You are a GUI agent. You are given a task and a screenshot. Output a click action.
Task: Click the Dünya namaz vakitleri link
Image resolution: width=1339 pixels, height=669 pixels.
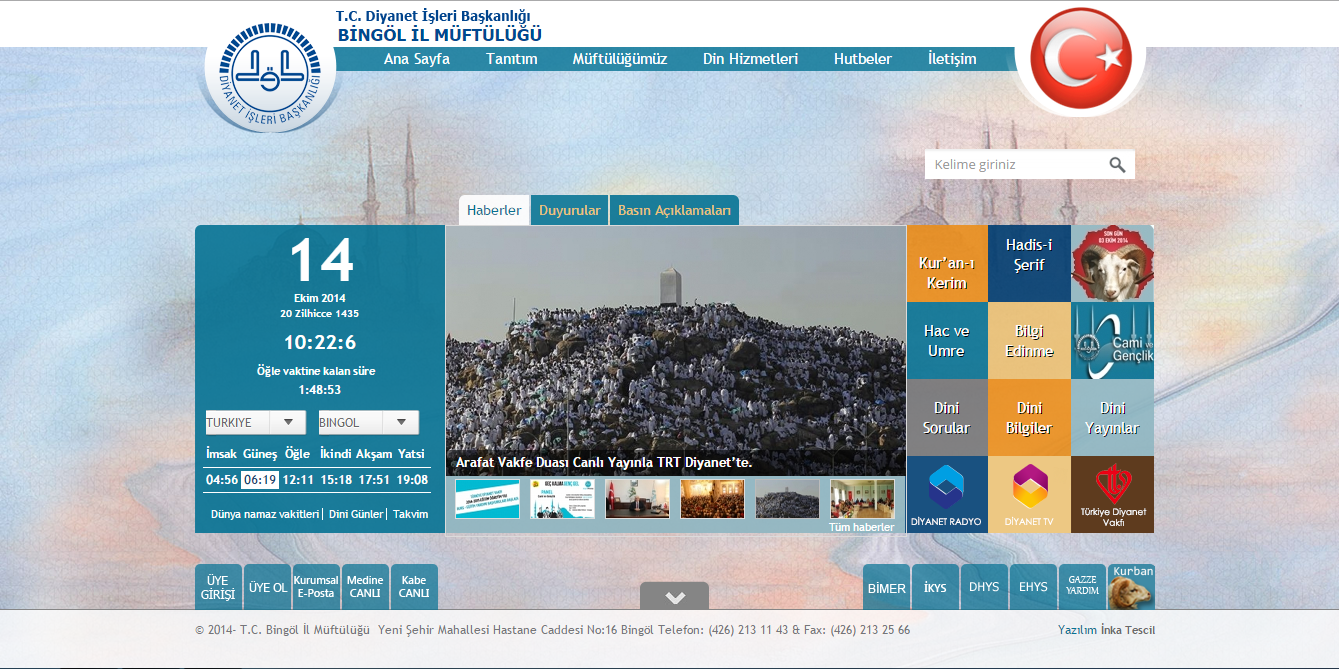[264, 514]
